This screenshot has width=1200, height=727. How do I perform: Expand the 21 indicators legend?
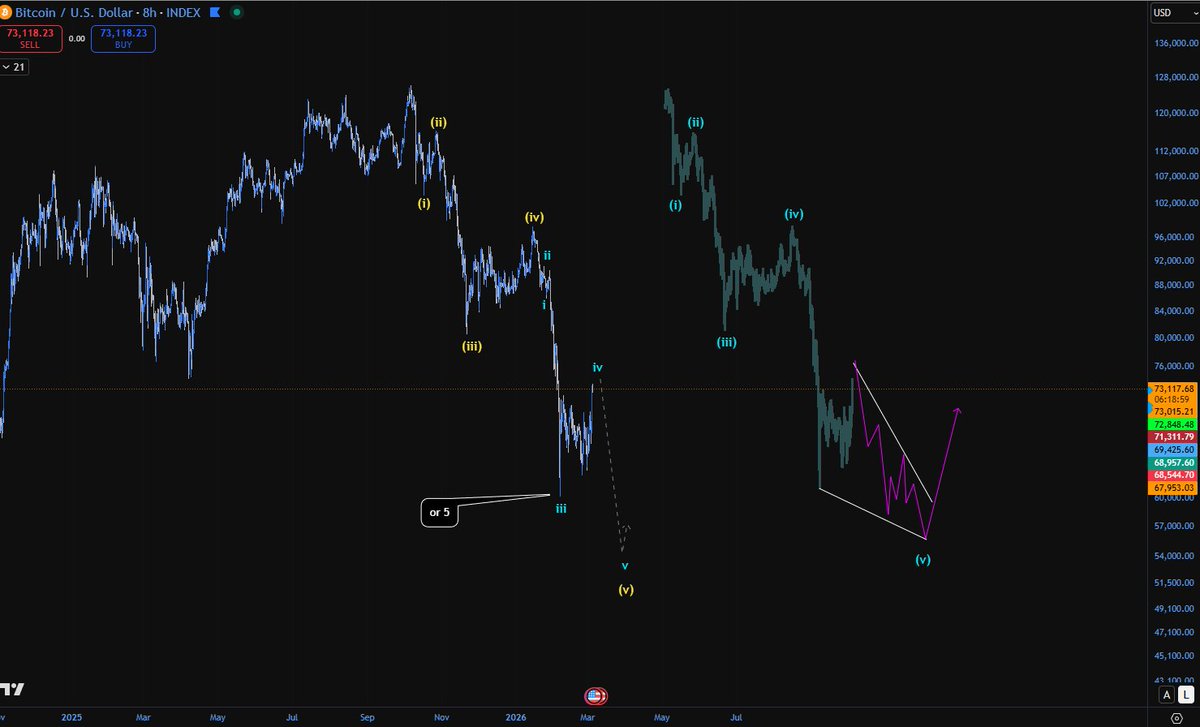coord(14,66)
